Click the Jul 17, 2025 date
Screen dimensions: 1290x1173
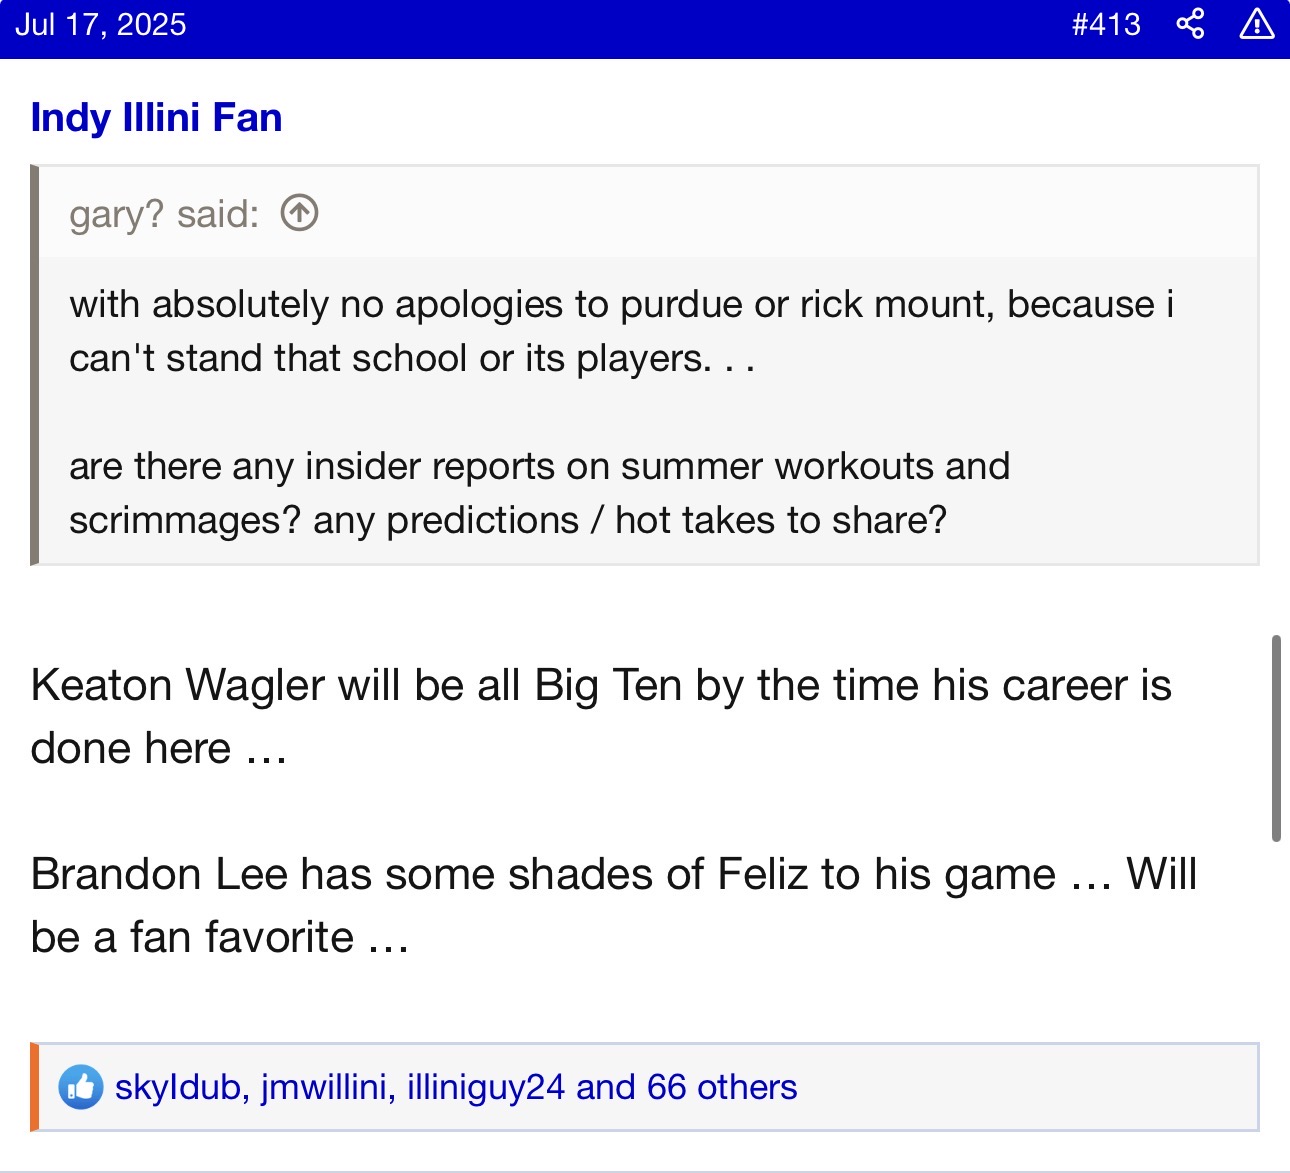pyautogui.click(x=100, y=24)
